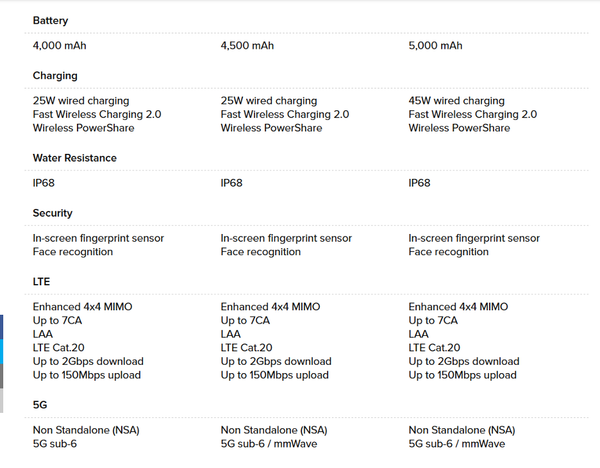Click the light gray share strip
Viewport: 600px width, 468px height.
coord(2,401)
